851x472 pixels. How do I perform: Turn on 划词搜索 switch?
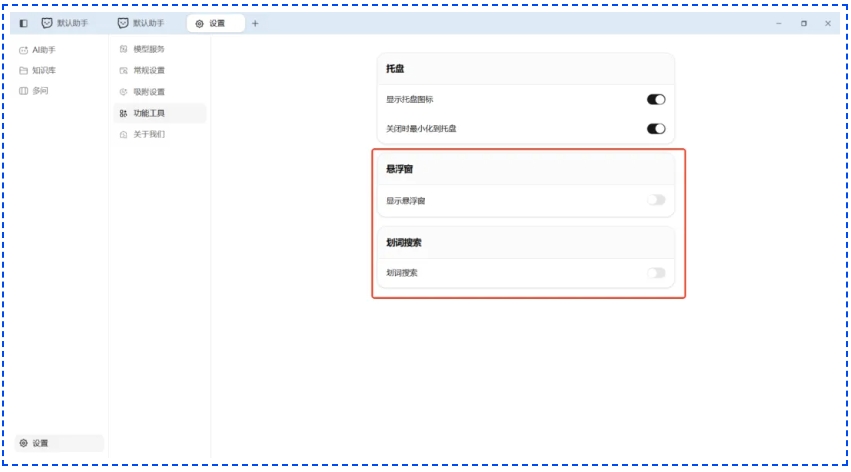click(x=656, y=273)
